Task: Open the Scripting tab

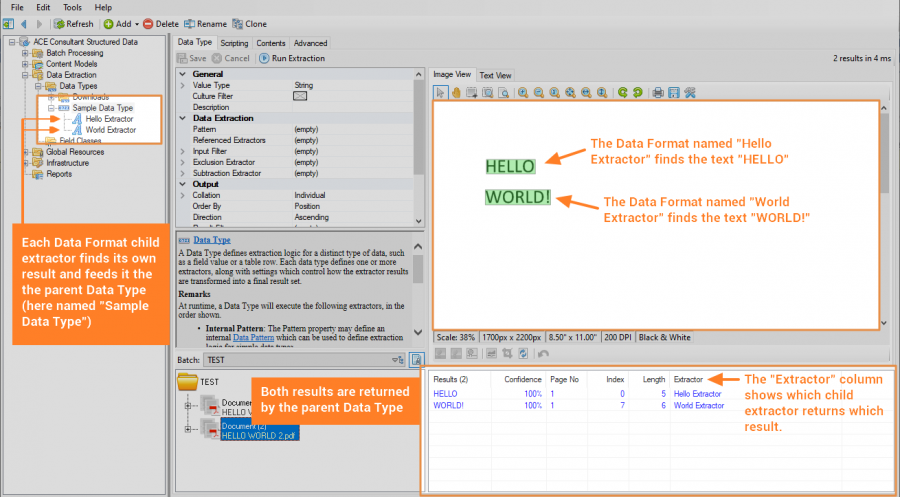Action: pyautogui.click(x=234, y=43)
